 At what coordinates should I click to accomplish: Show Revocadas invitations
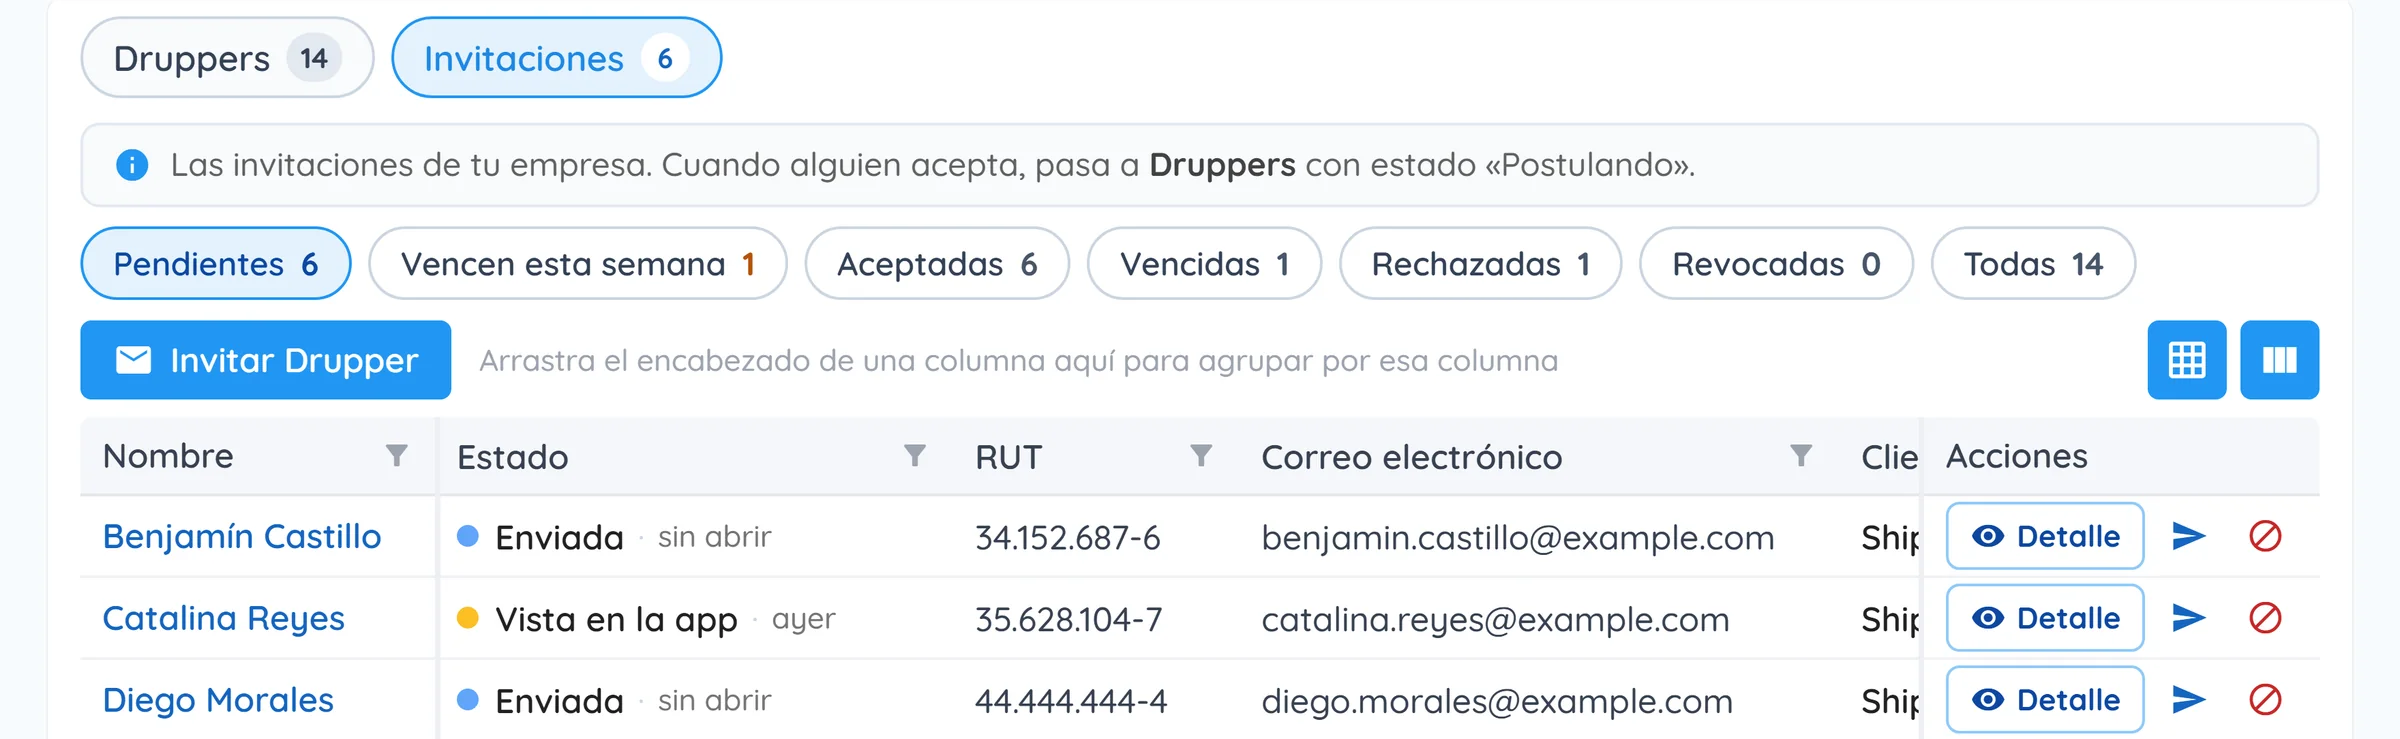tap(1776, 264)
